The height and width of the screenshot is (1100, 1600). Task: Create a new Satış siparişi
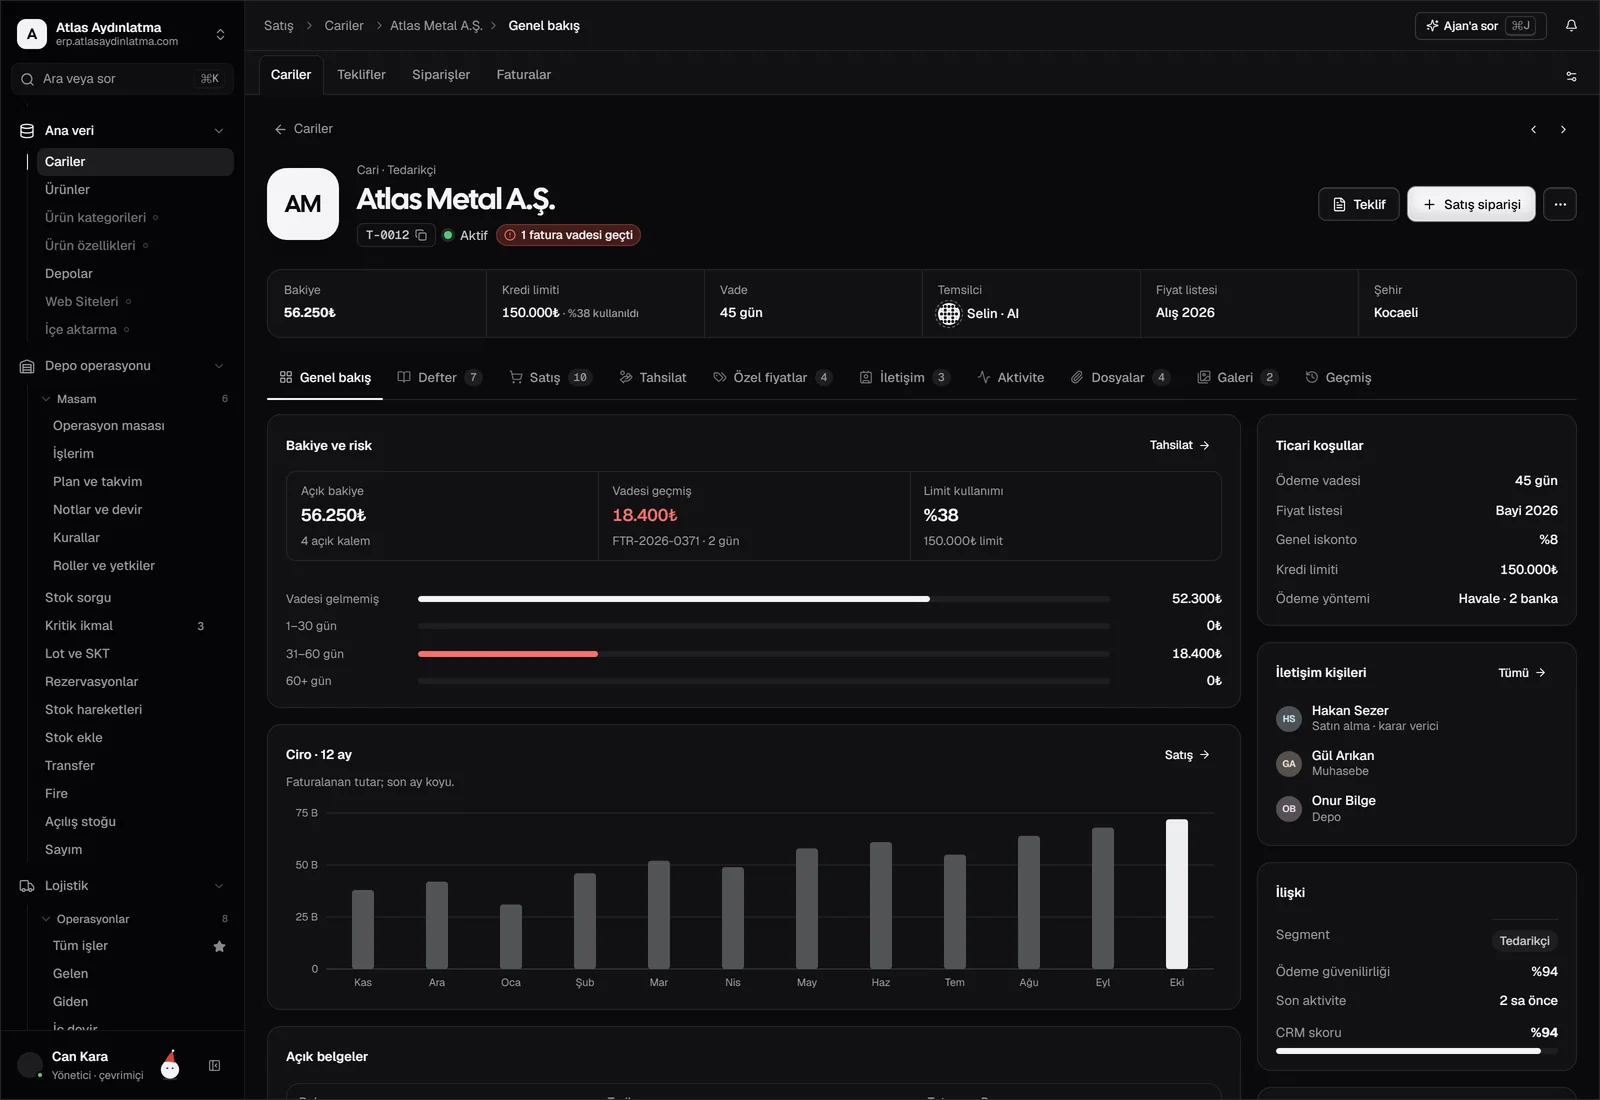(x=1471, y=204)
